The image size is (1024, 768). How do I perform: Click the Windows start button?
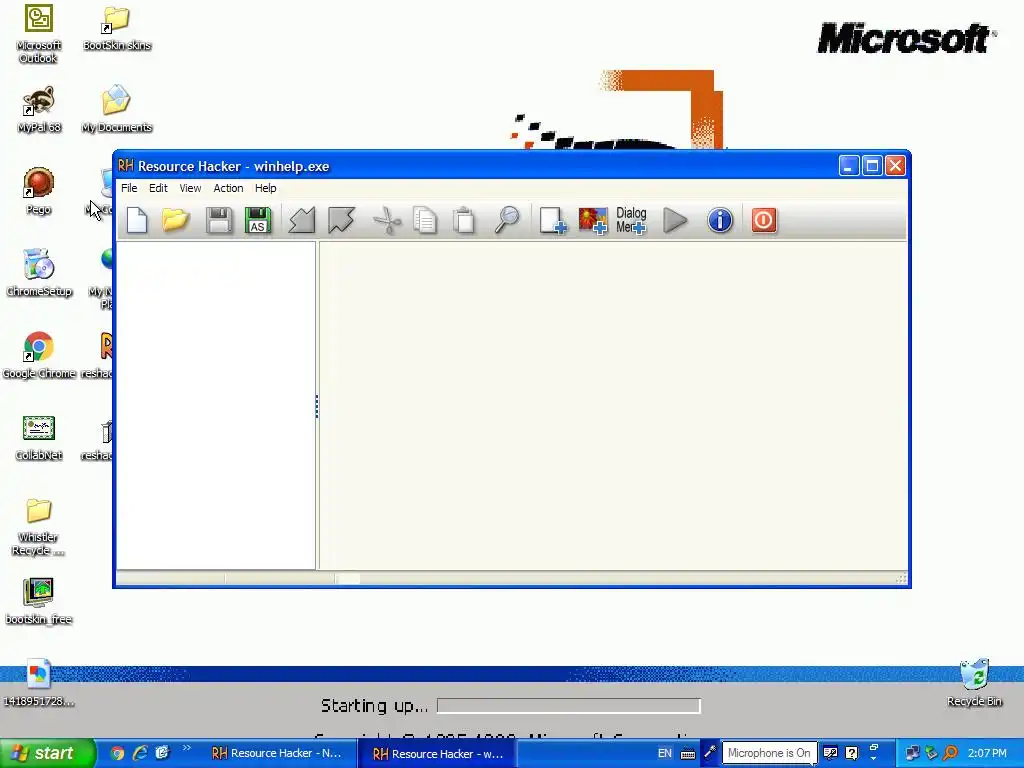(x=47, y=753)
